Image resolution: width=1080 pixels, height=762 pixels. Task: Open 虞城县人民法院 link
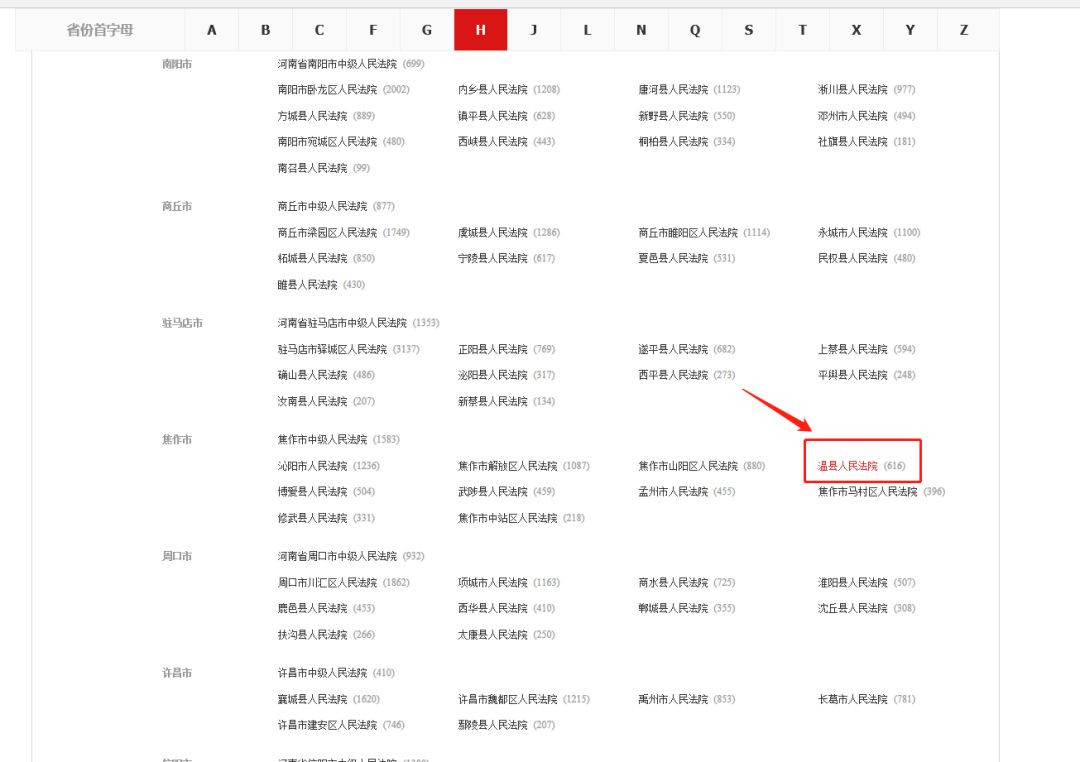492,232
